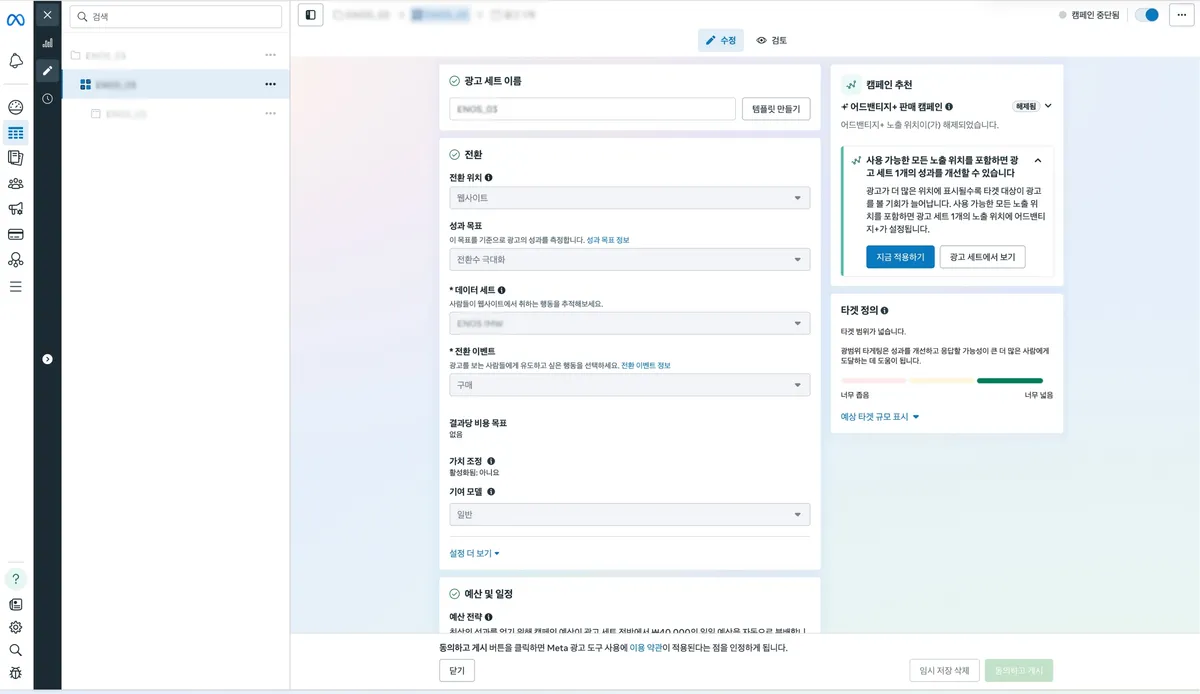The image size is (1200, 694).
Task: Select the highlighted ad set tree row
Action: coord(176,84)
